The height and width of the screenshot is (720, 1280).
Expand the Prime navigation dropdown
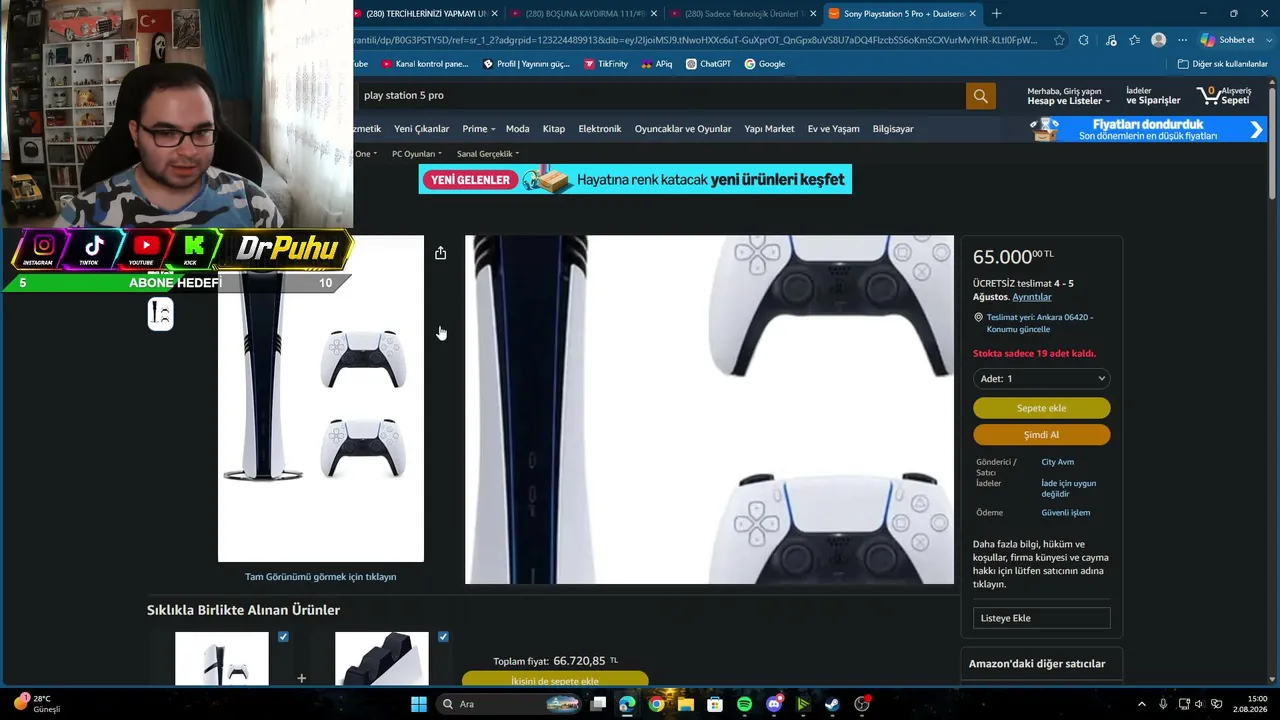(x=479, y=129)
